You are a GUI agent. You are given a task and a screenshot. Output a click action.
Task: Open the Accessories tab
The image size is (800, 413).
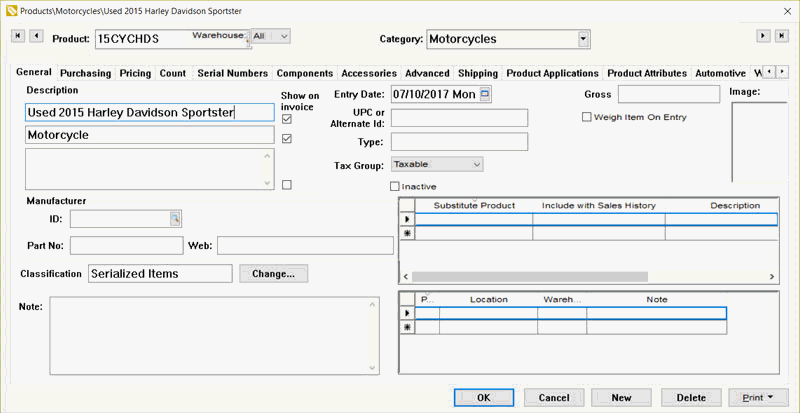click(369, 74)
